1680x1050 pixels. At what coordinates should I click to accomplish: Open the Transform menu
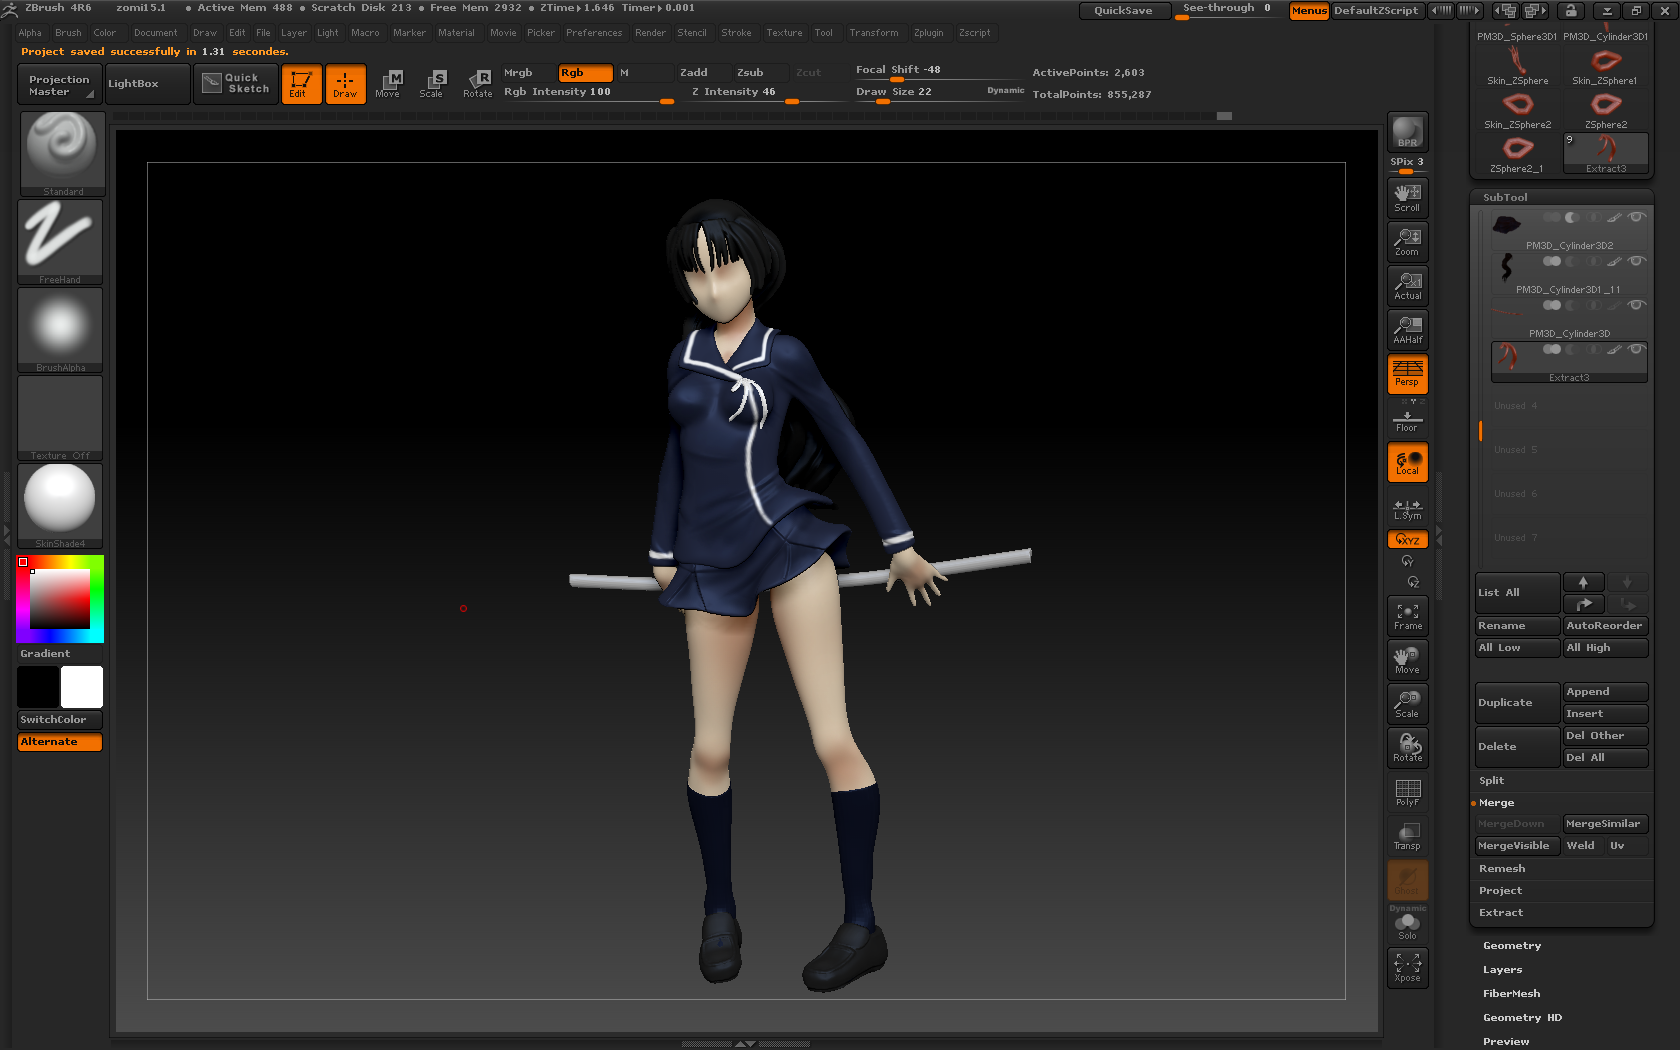pos(874,33)
